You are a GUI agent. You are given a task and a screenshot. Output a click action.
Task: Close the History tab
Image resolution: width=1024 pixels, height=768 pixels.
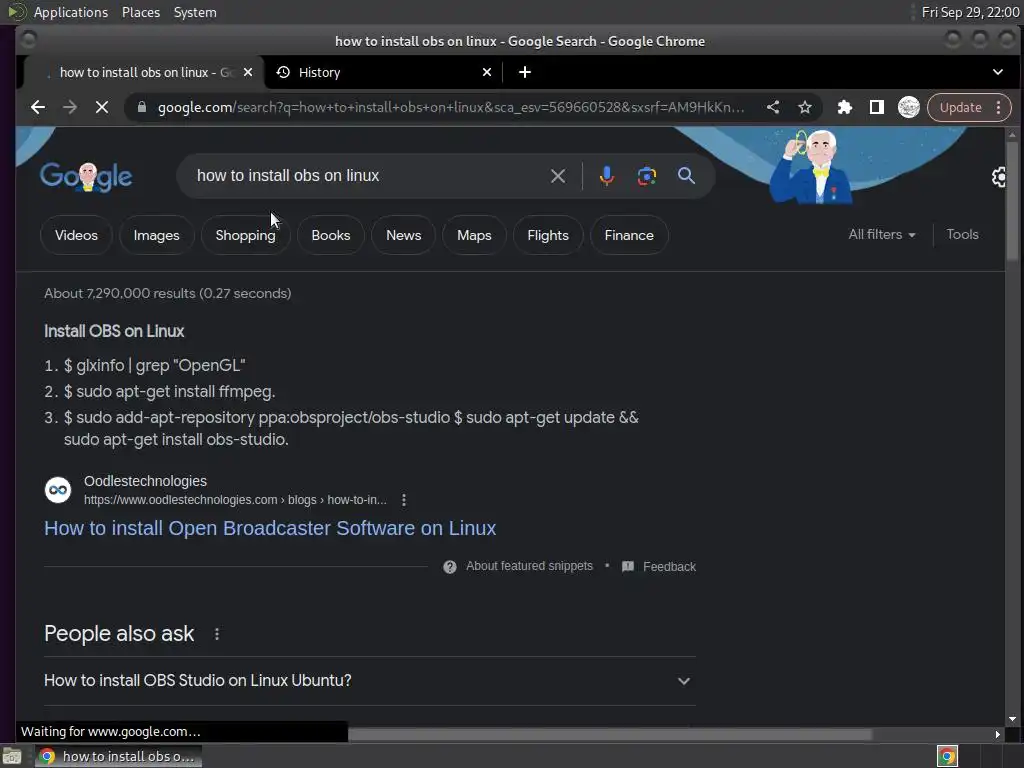coord(487,72)
